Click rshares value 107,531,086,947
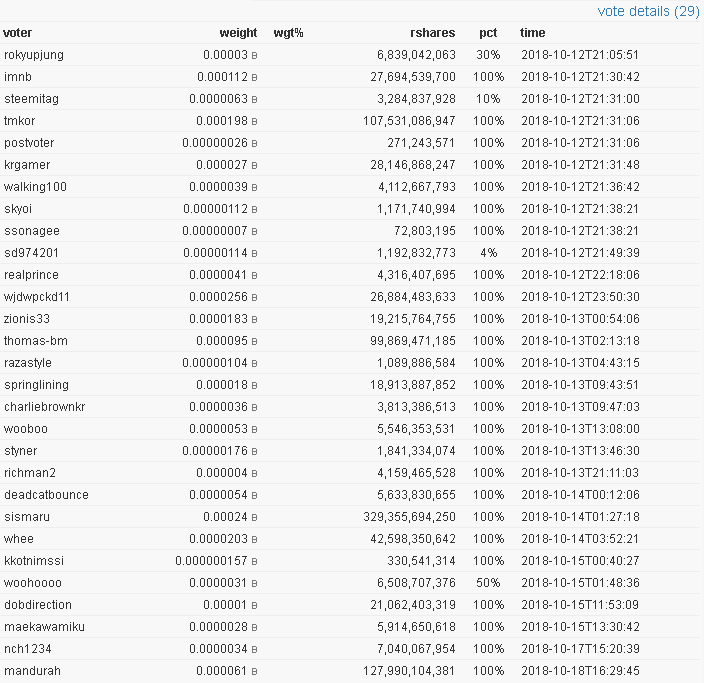The width and height of the screenshot is (704, 683). pos(409,121)
